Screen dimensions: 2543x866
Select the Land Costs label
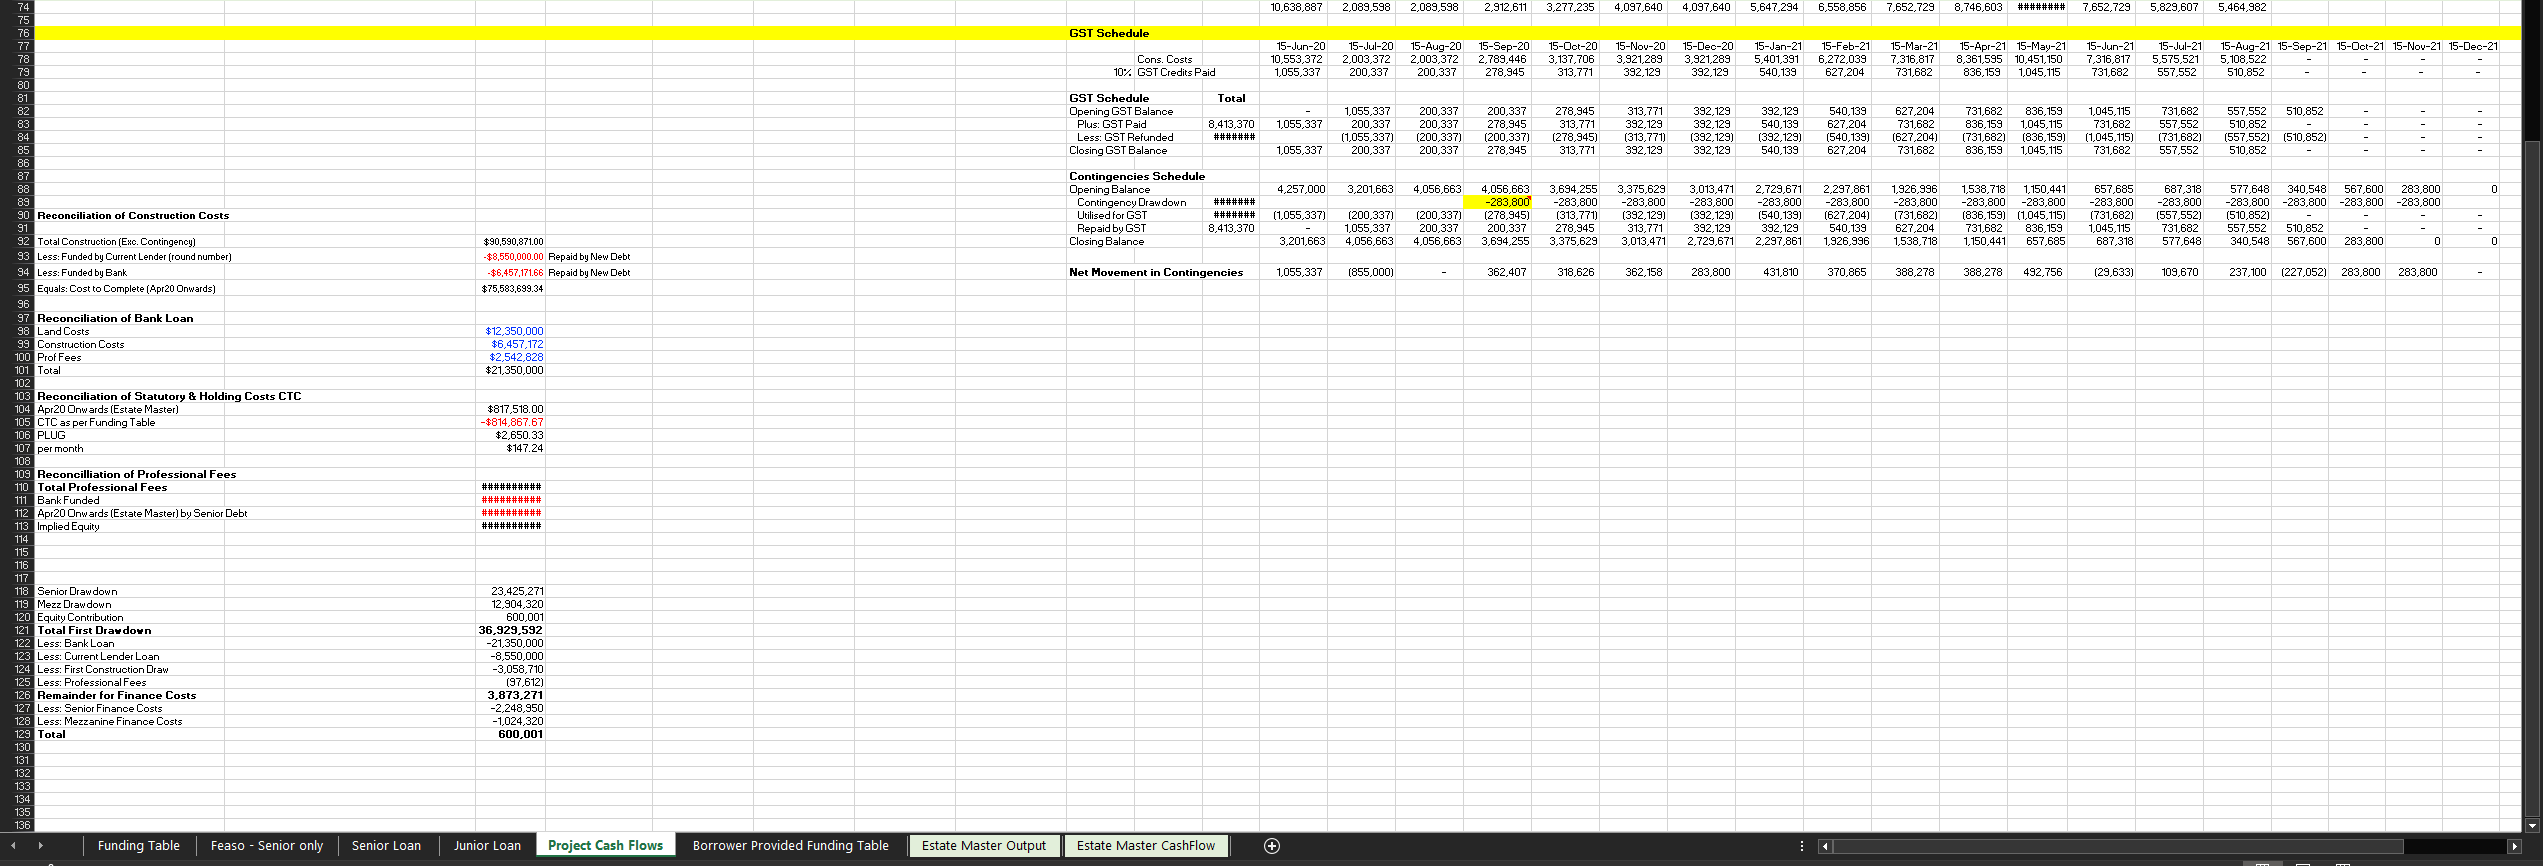[63, 331]
